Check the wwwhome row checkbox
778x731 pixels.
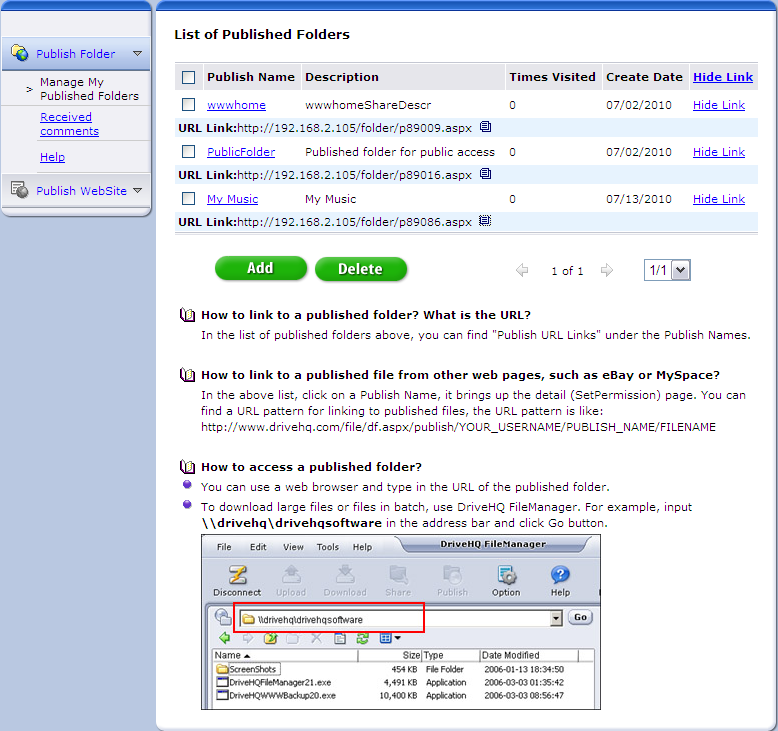coord(188,105)
